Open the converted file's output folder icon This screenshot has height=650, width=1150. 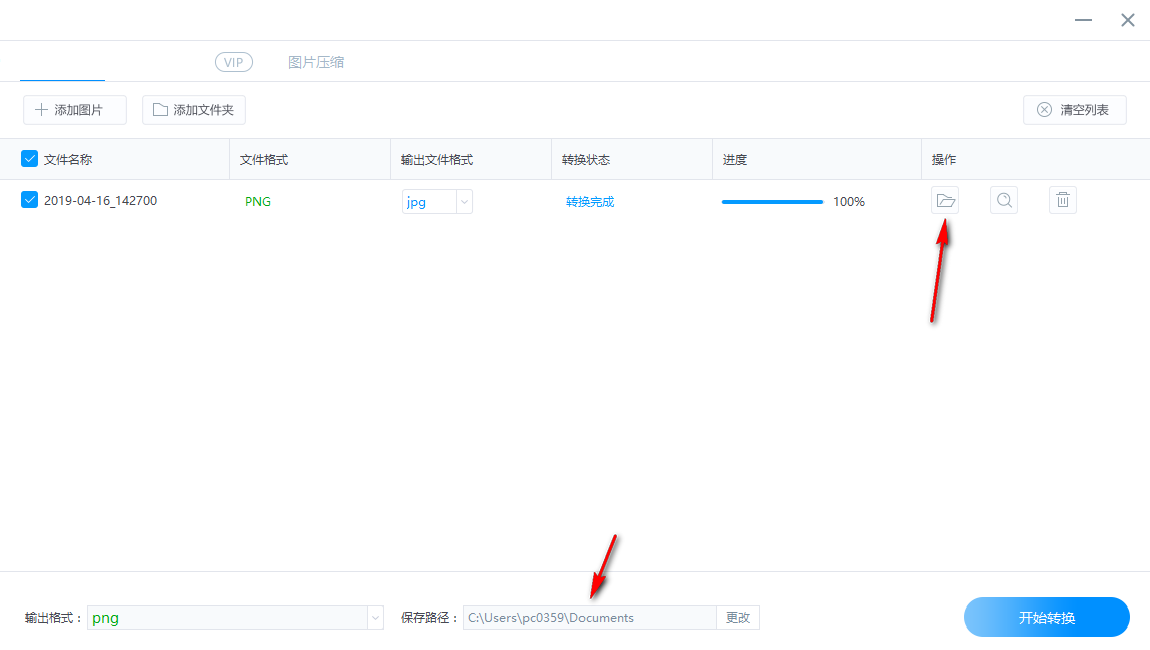tap(946, 200)
